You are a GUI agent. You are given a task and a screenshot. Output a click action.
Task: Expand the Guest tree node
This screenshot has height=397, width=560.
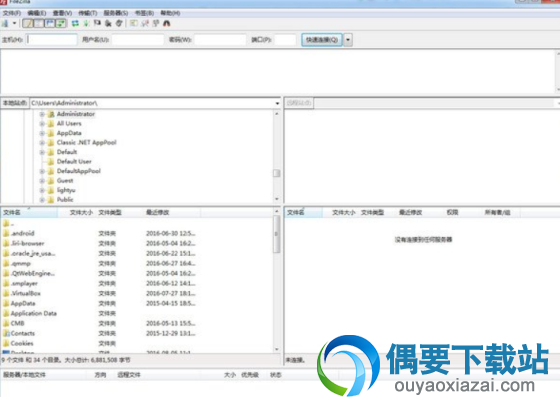[42, 181]
